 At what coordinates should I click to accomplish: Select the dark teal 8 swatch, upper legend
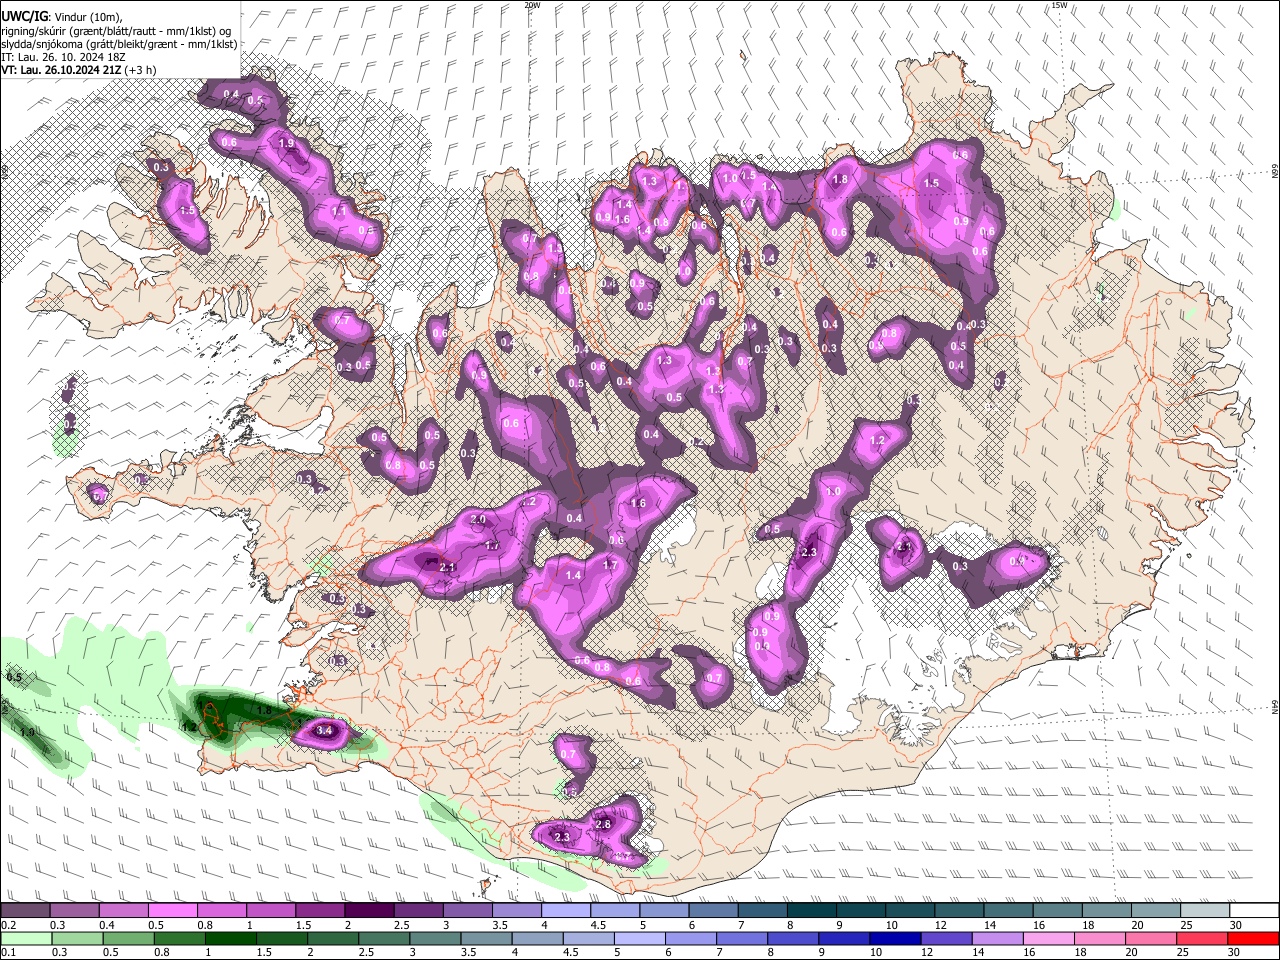coord(812,911)
